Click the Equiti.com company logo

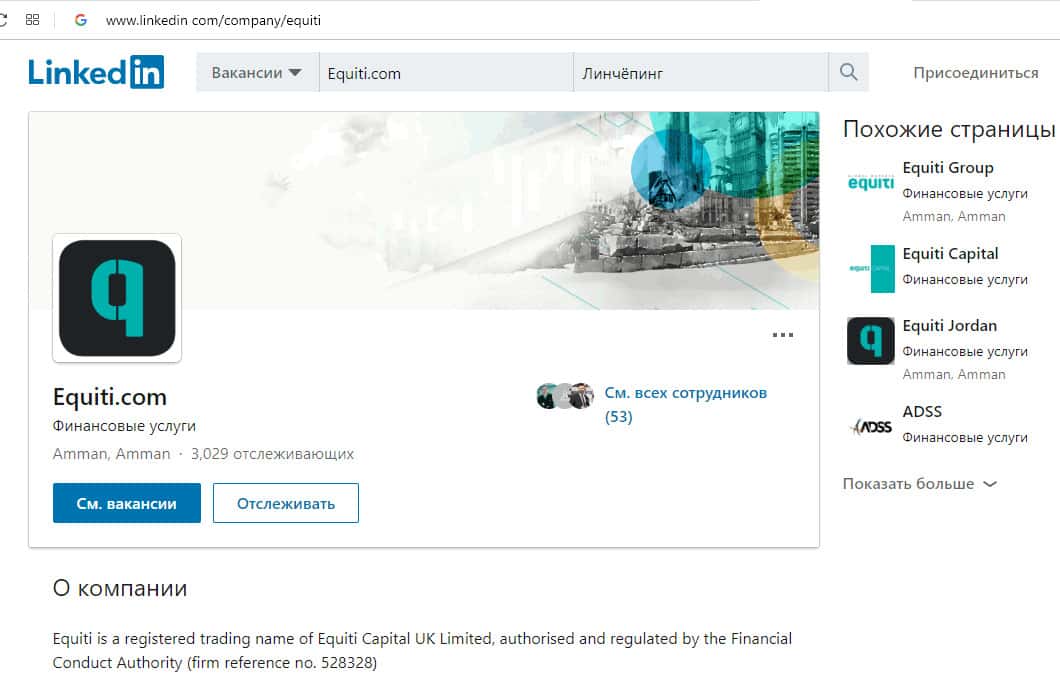pyautogui.click(x=117, y=297)
